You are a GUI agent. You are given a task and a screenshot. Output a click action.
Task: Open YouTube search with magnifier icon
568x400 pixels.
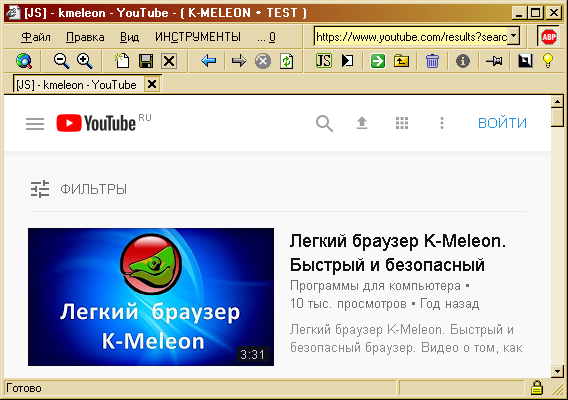point(324,124)
